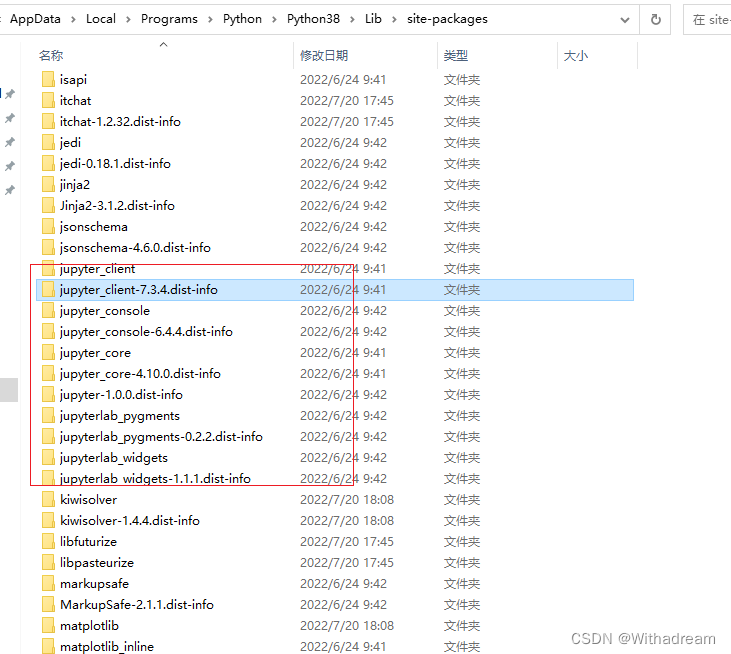The height and width of the screenshot is (654, 731).
Task: Click the 文件夹 type cell for matplotlib
Action: [462, 626]
